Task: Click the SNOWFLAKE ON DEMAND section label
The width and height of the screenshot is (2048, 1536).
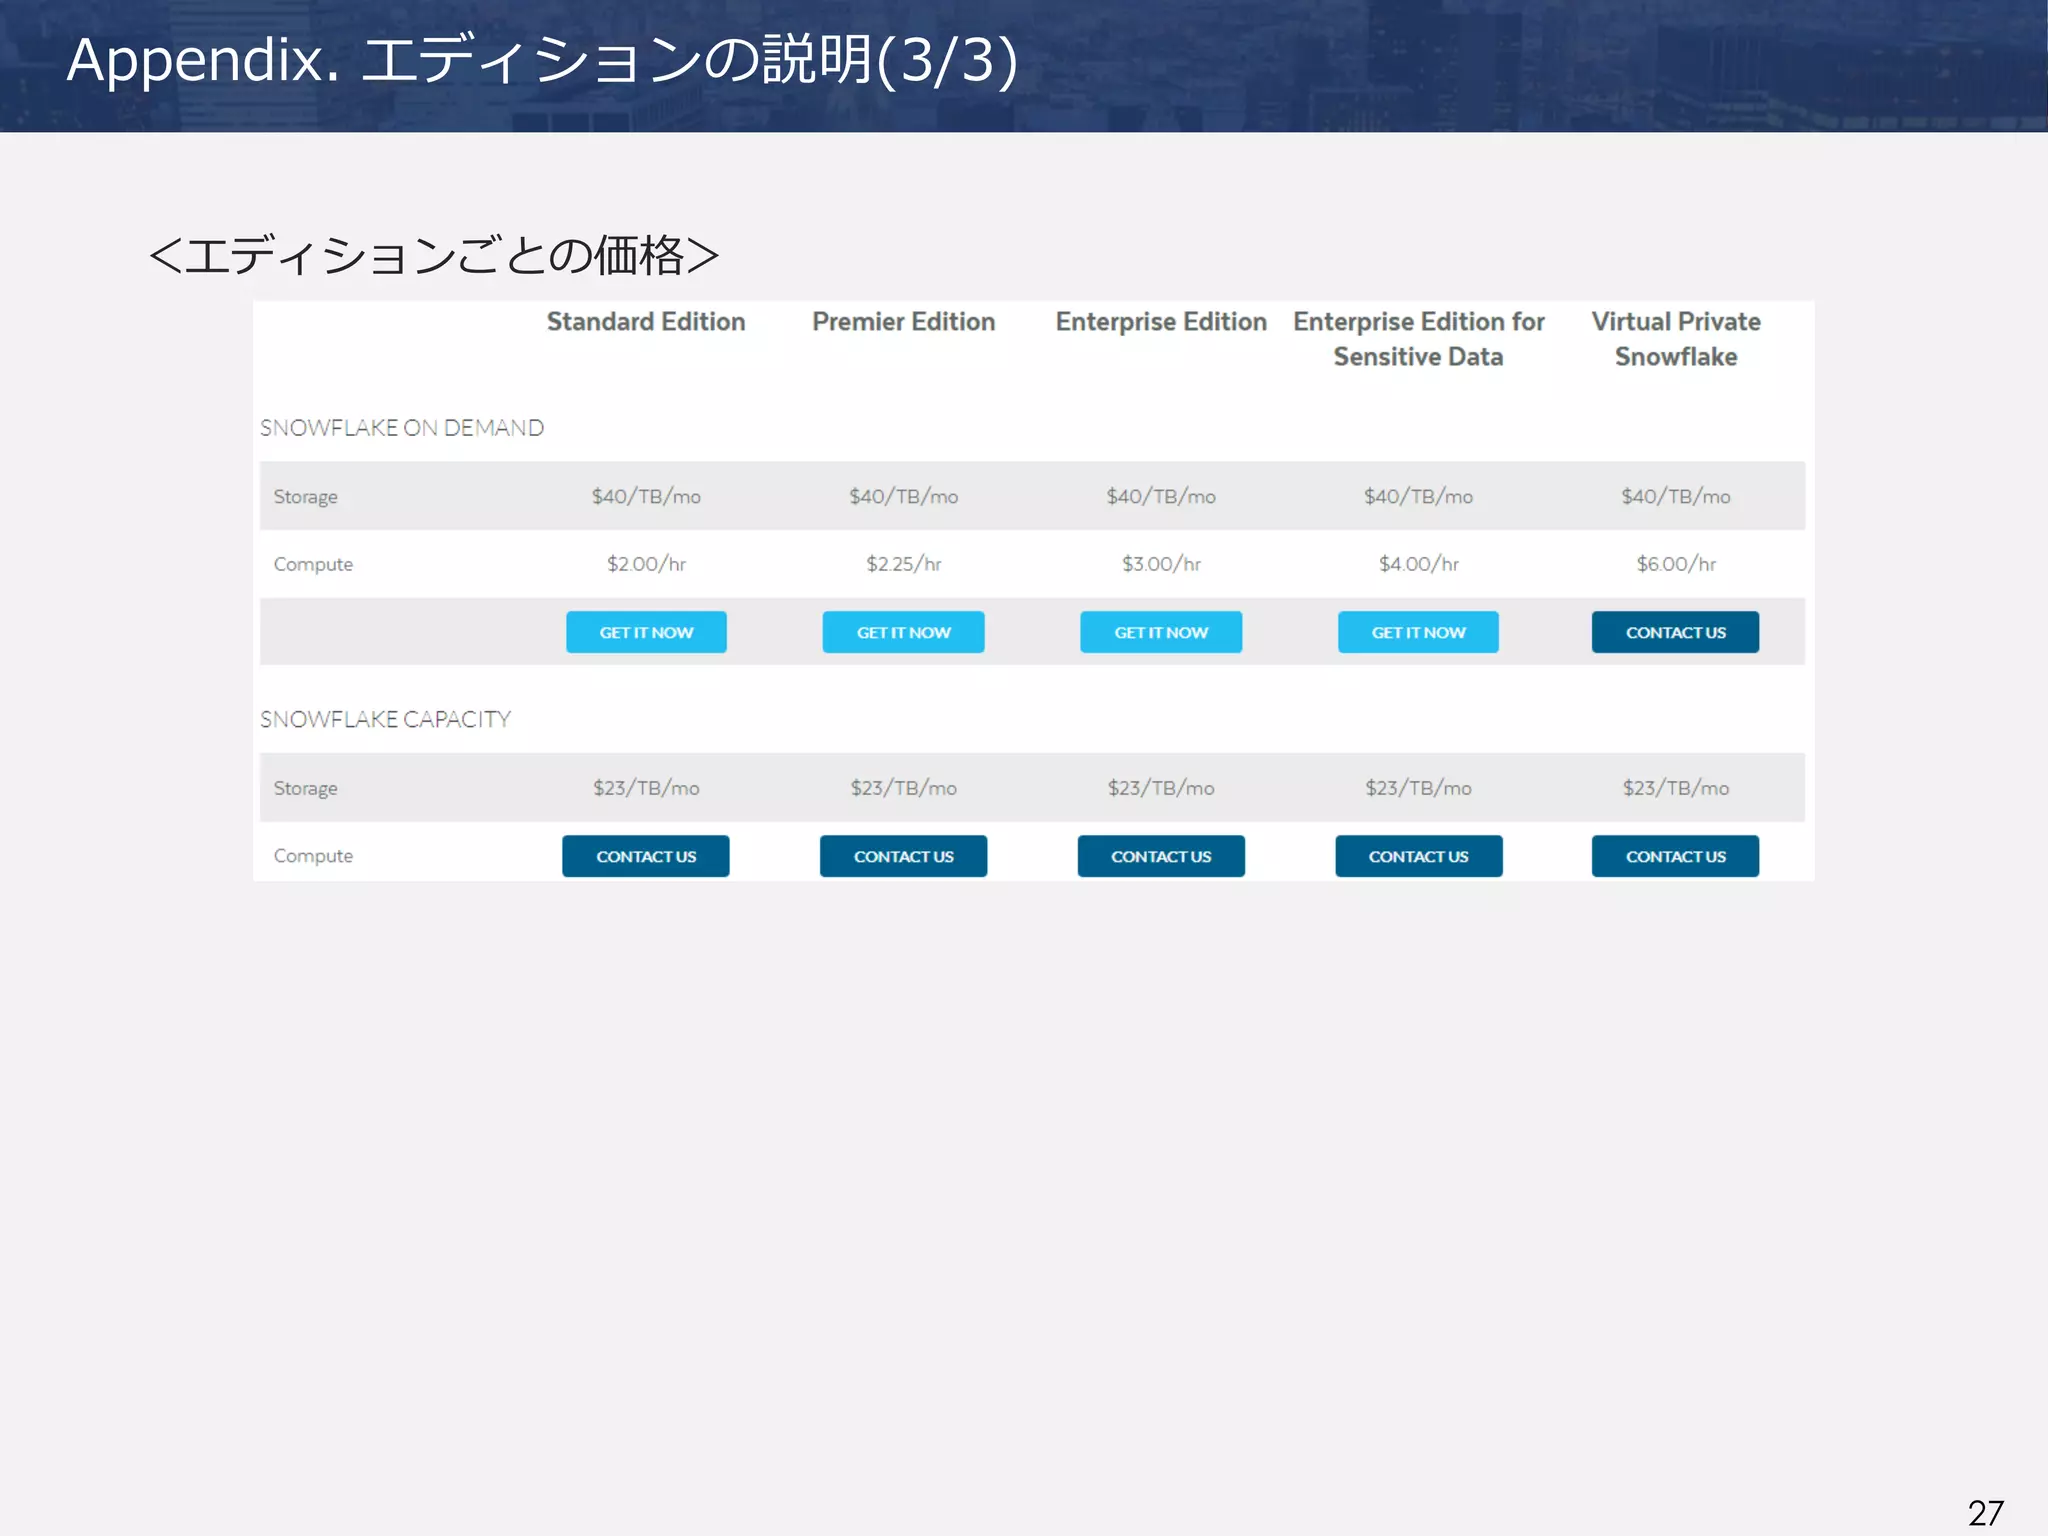Action: (402, 428)
